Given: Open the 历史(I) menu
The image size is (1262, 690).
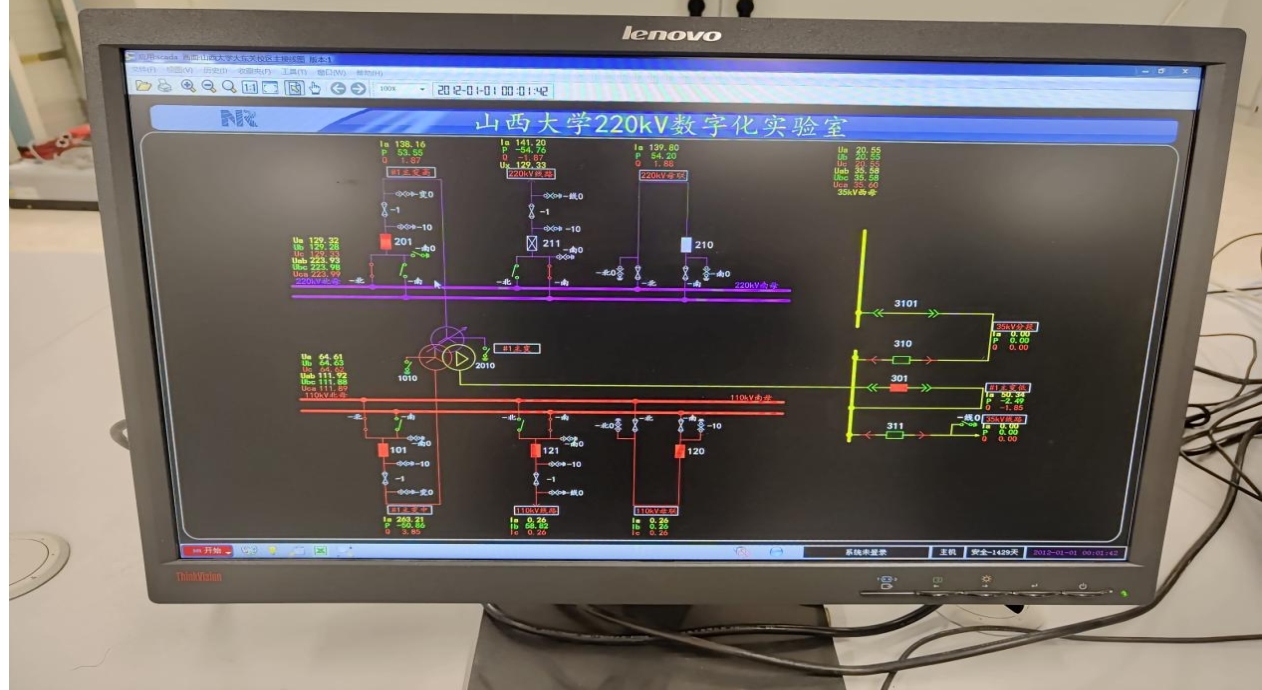Looking at the screenshot, I should pos(215,70).
